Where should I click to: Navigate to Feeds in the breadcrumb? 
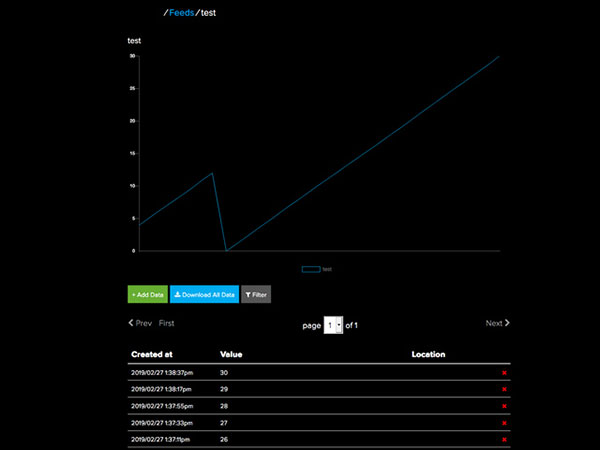[182, 13]
